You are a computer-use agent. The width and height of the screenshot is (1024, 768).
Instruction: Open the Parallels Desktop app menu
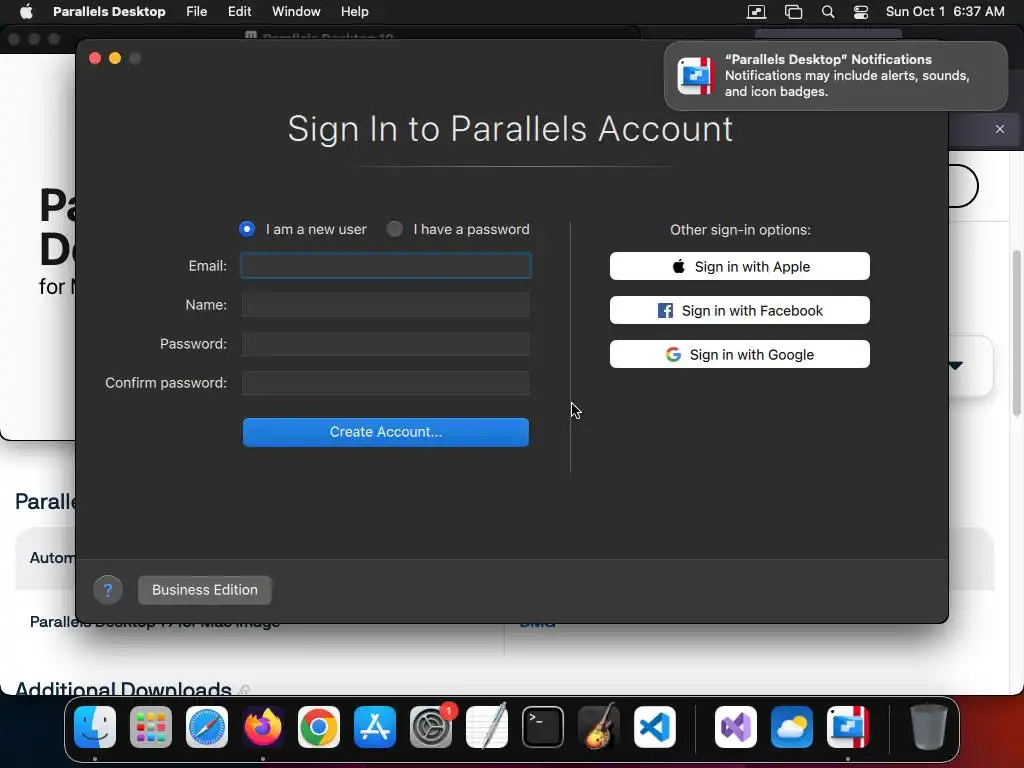pyautogui.click(x=109, y=12)
